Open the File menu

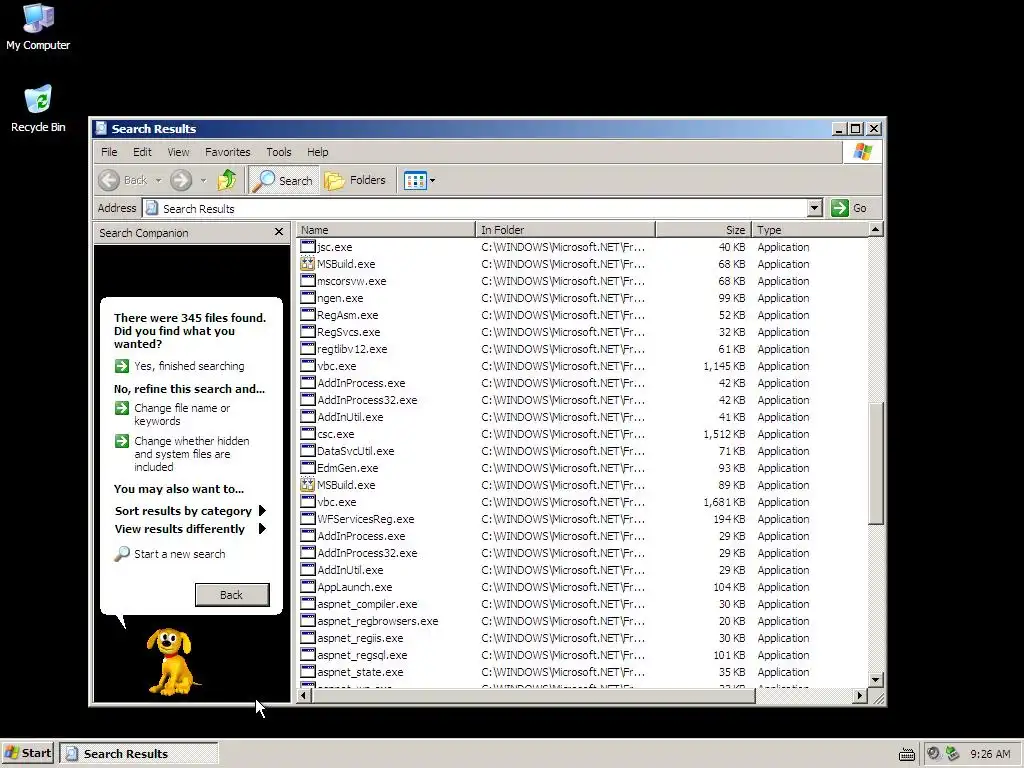coord(109,152)
